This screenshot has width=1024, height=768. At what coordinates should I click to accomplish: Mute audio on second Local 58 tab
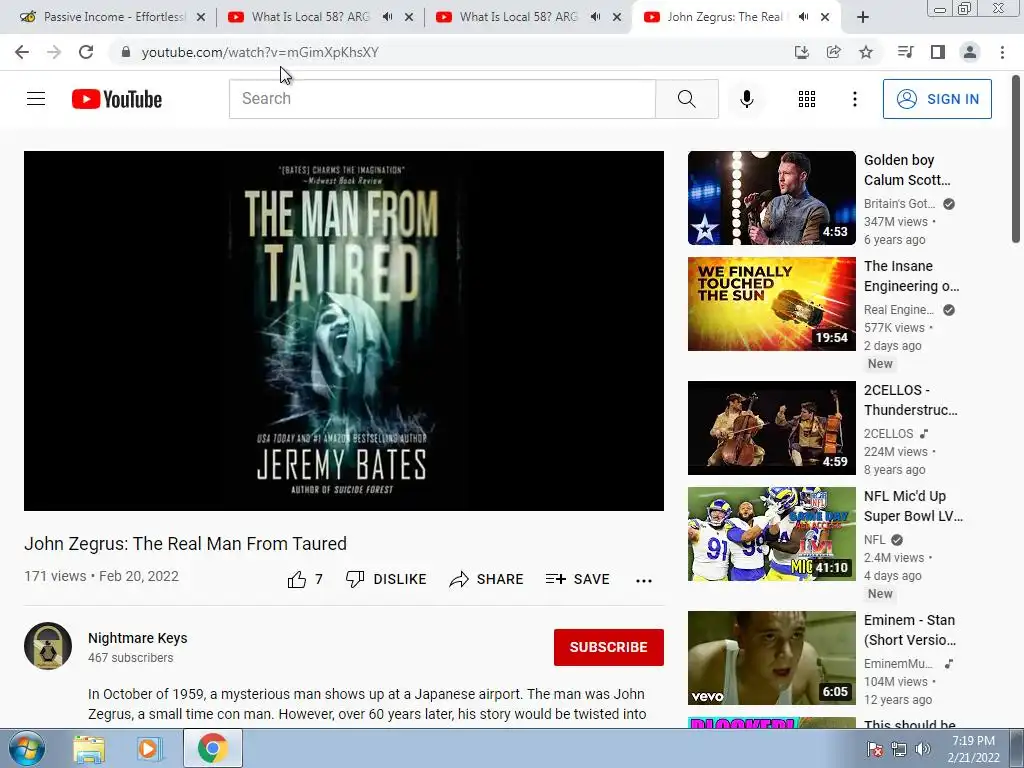[596, 17]
